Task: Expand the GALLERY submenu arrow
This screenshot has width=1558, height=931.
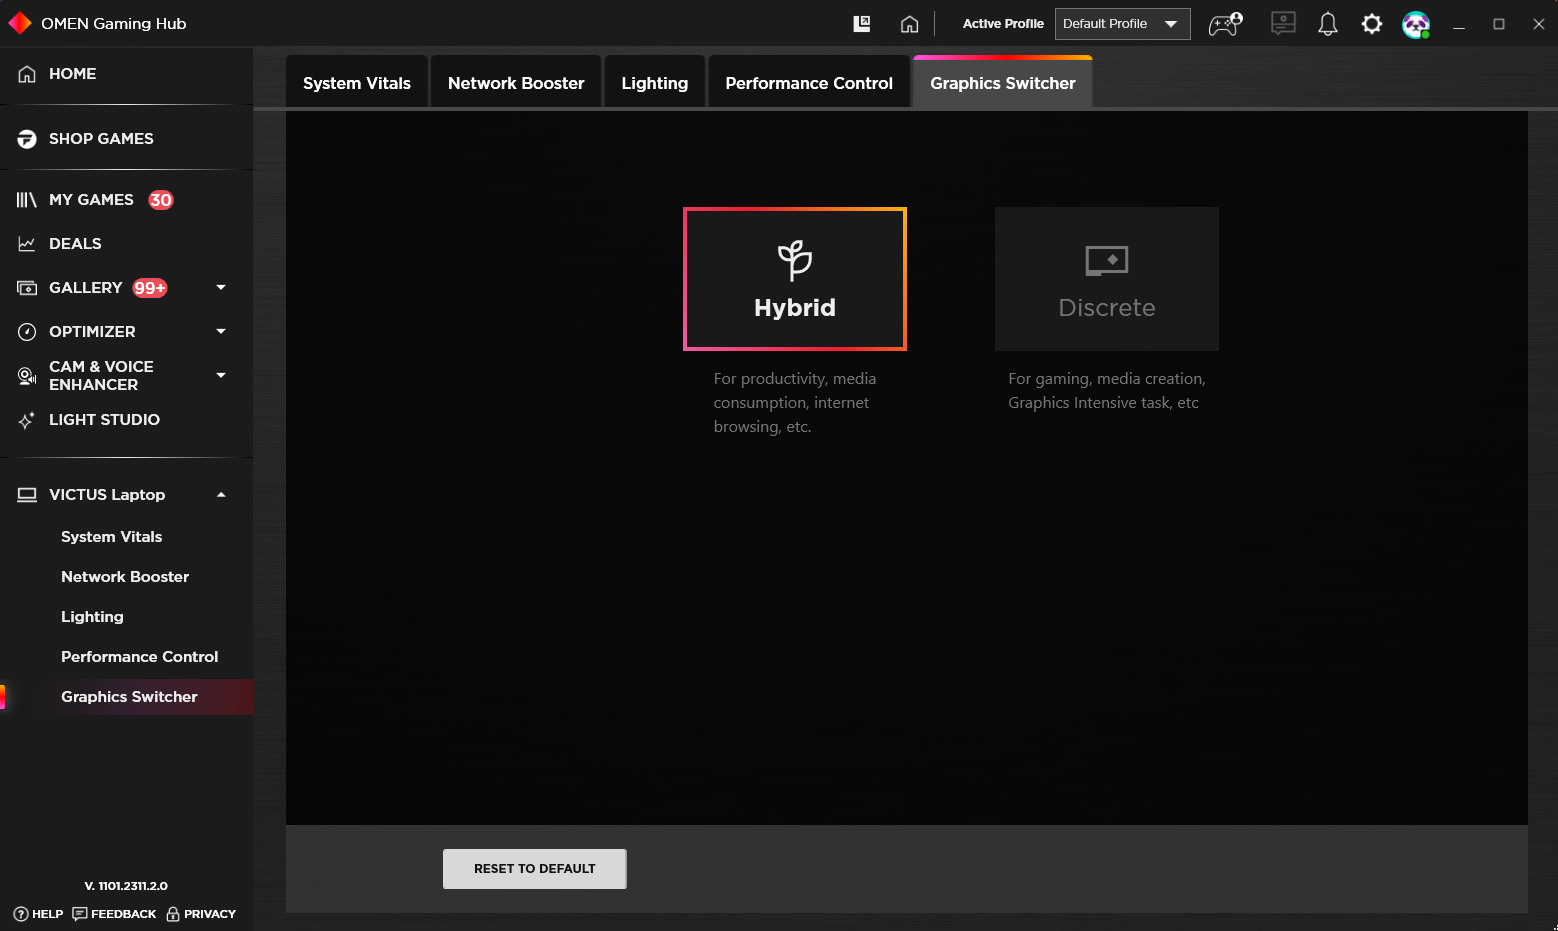Action: pyautogui.click(x=221, y=288)
